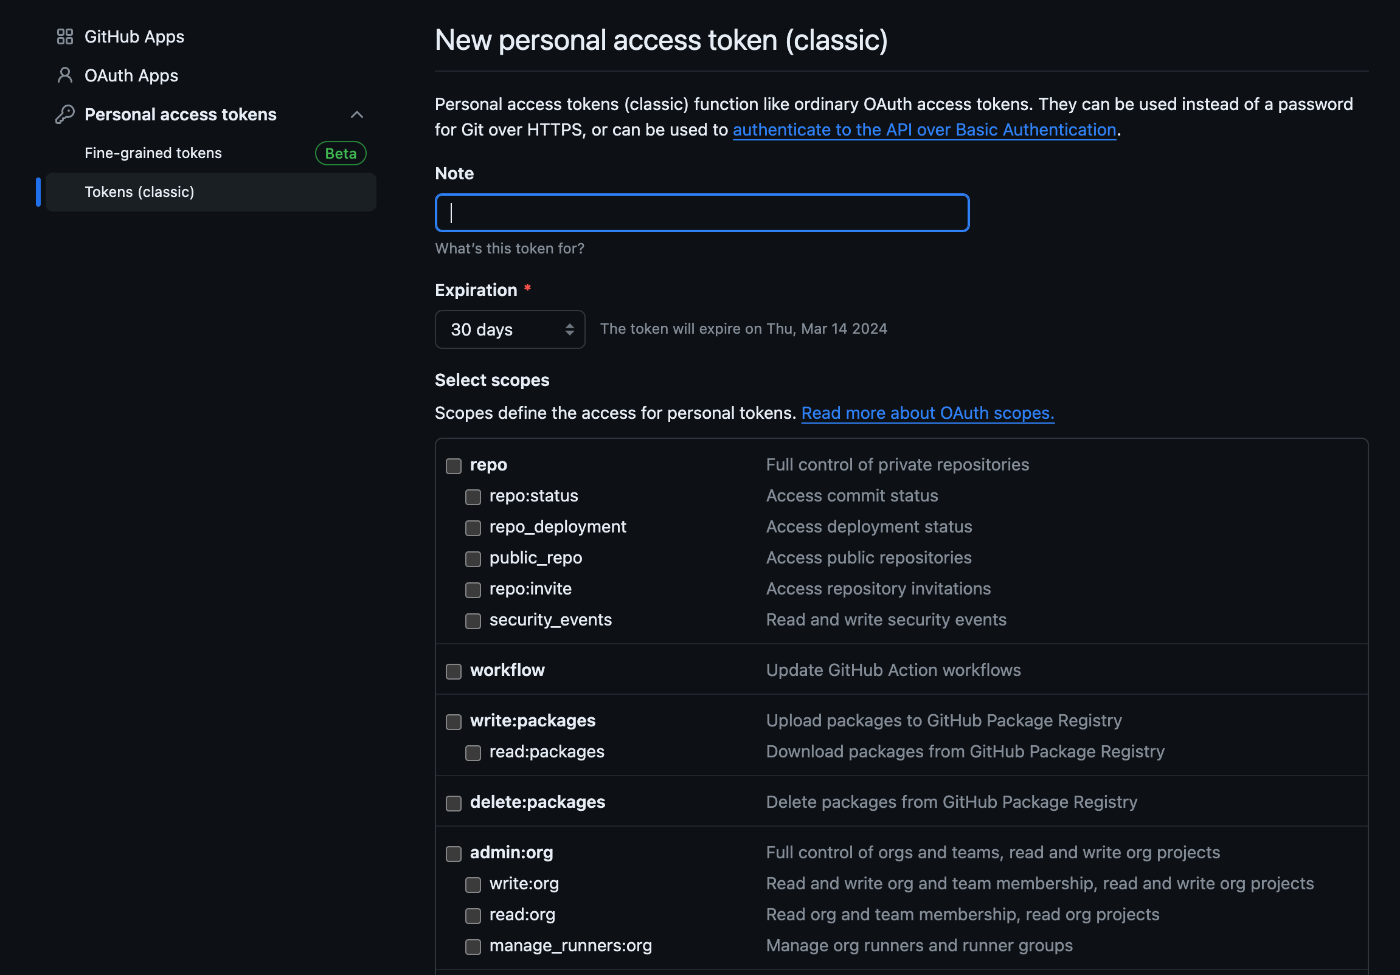Image resolution: width=1400 pixels, height=975 pixels.
Task: Click the token expiry date message
Action: click(x=743, y=329)
